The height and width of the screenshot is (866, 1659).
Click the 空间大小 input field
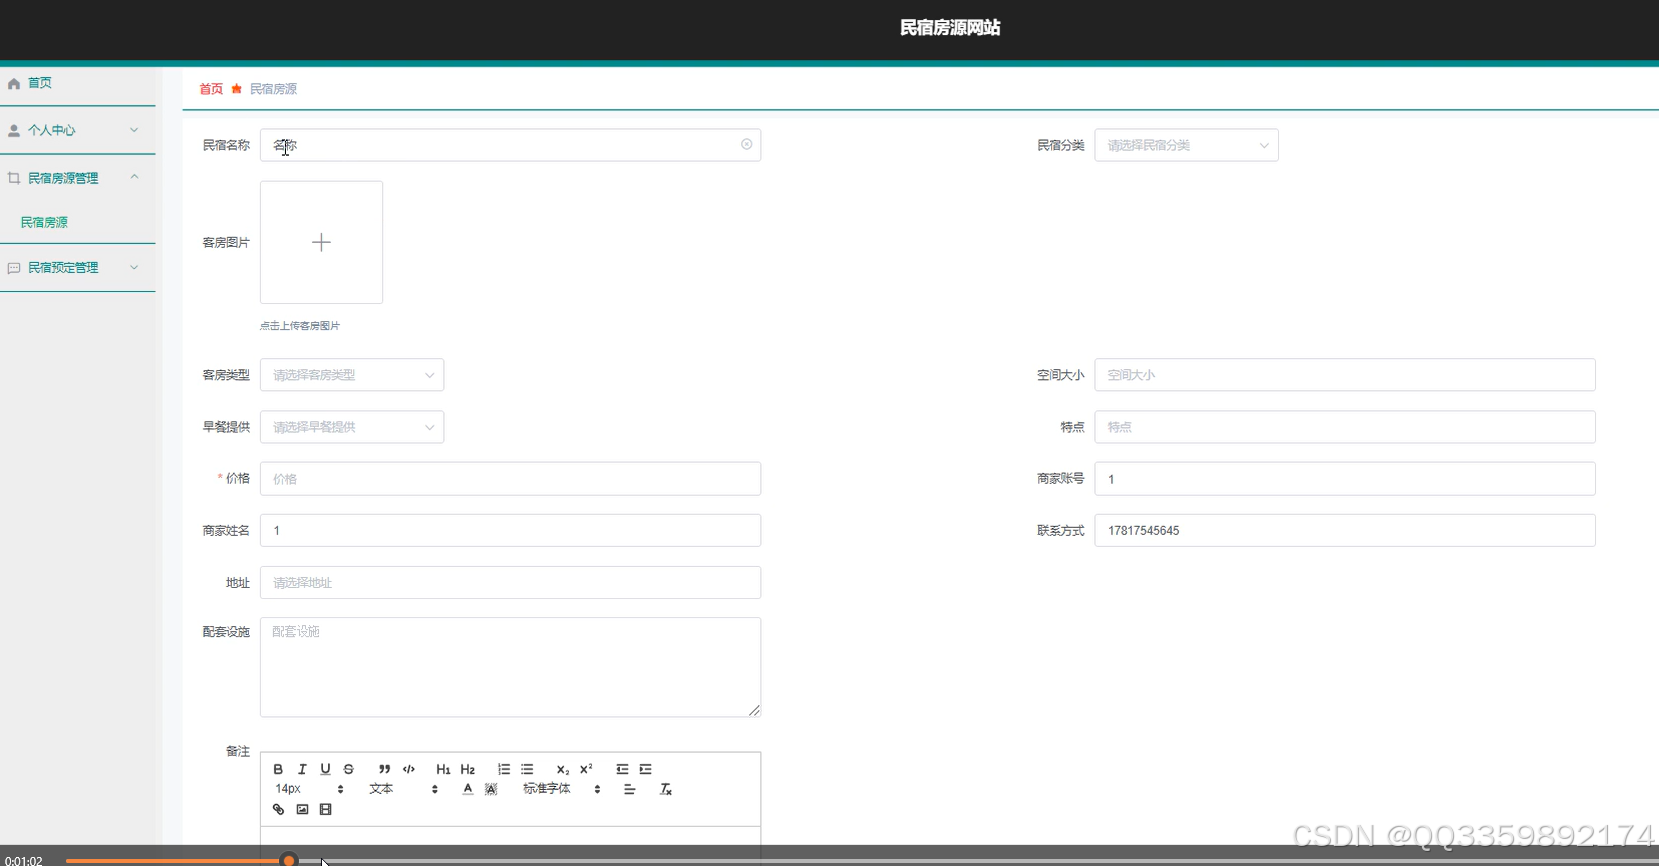point(1345,375)
